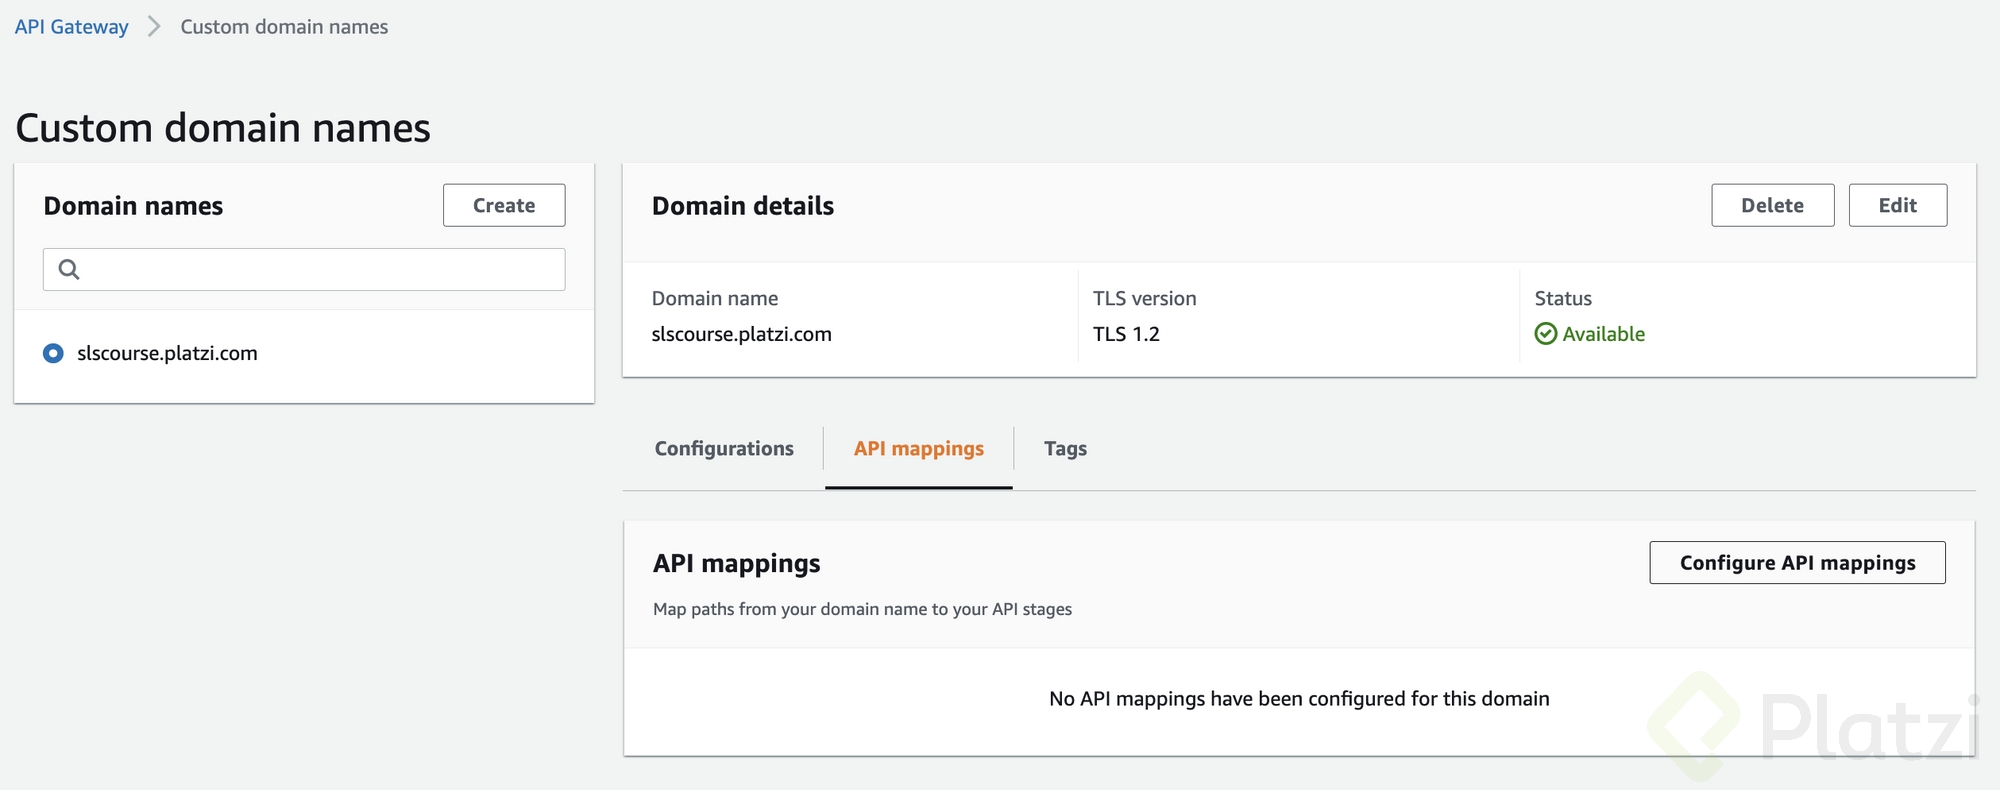
Task: Click the breadcrumb chevron separator icon
Action: (154, 27)
